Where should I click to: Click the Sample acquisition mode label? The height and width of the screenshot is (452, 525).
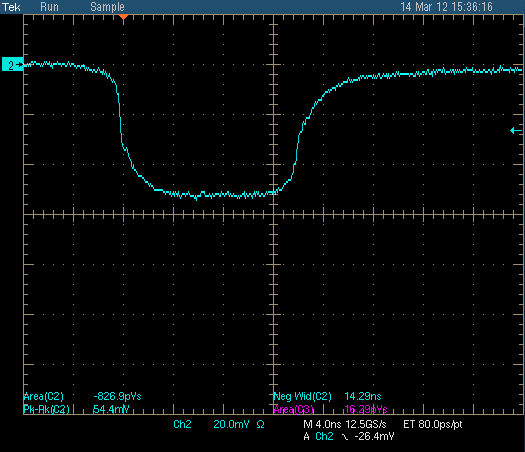click(x=107, y=7)
